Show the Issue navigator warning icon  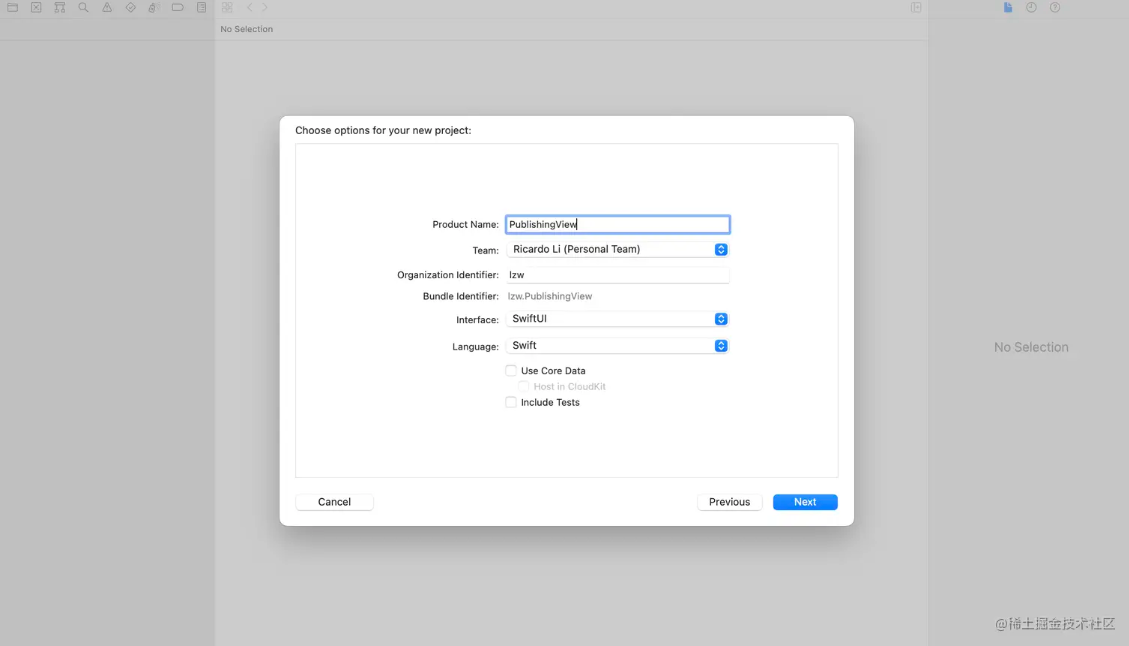(x=107, y=8)
